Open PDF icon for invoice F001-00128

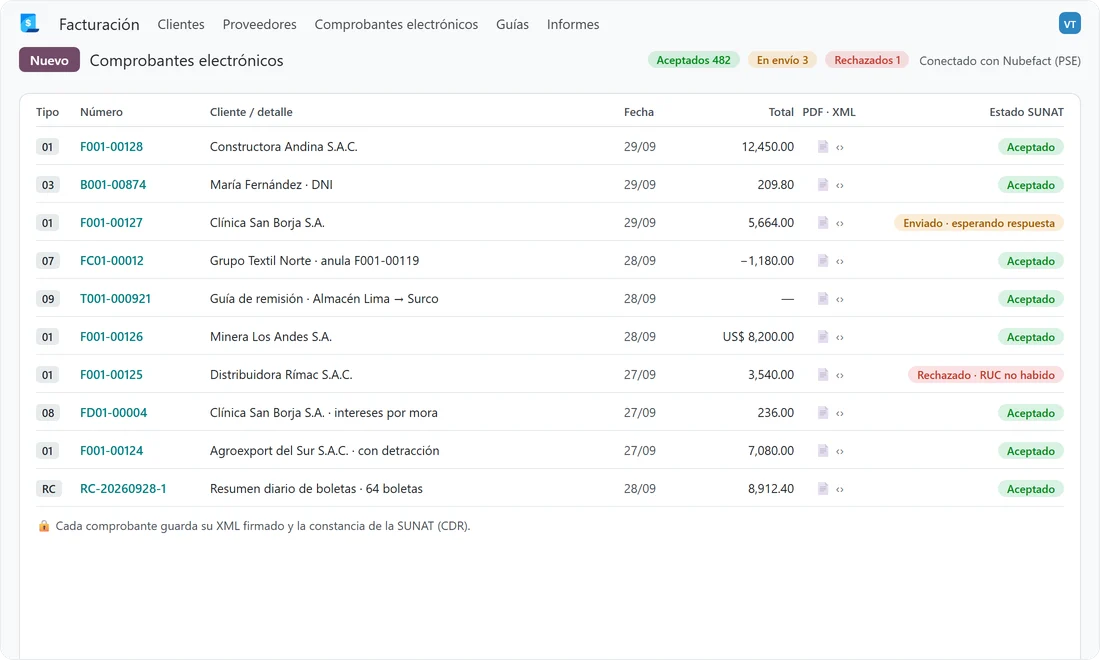point(823,147)
